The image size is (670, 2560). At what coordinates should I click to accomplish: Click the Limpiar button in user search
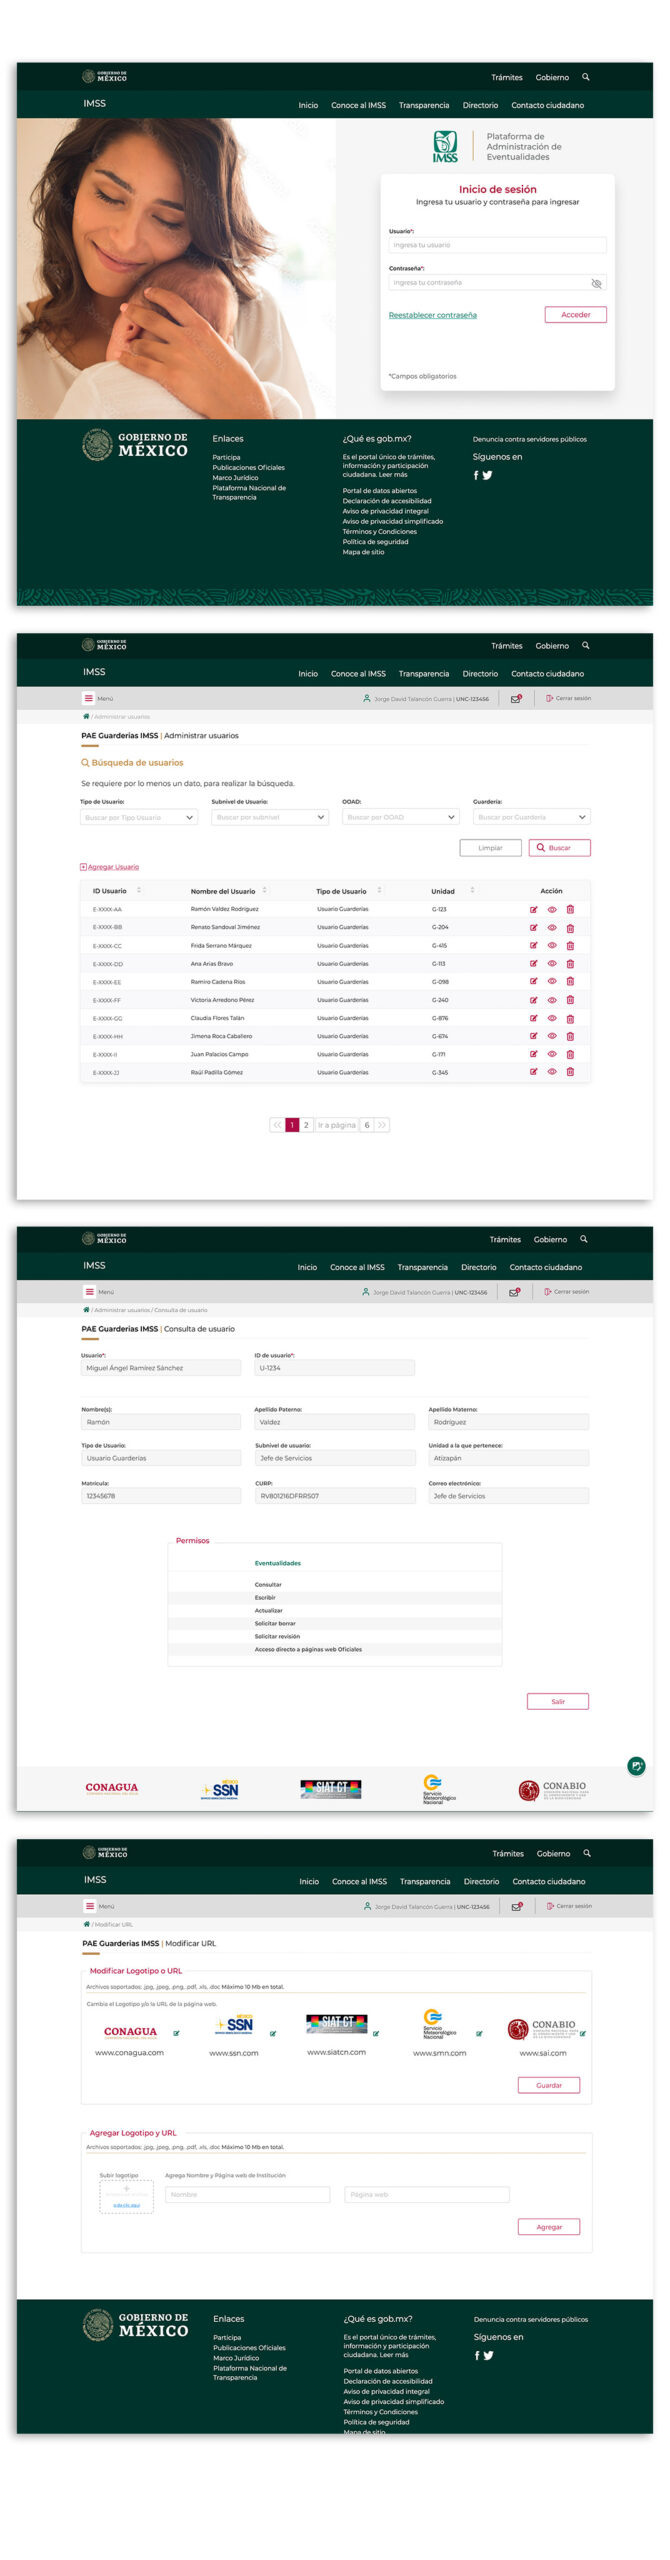coord(490,847)
